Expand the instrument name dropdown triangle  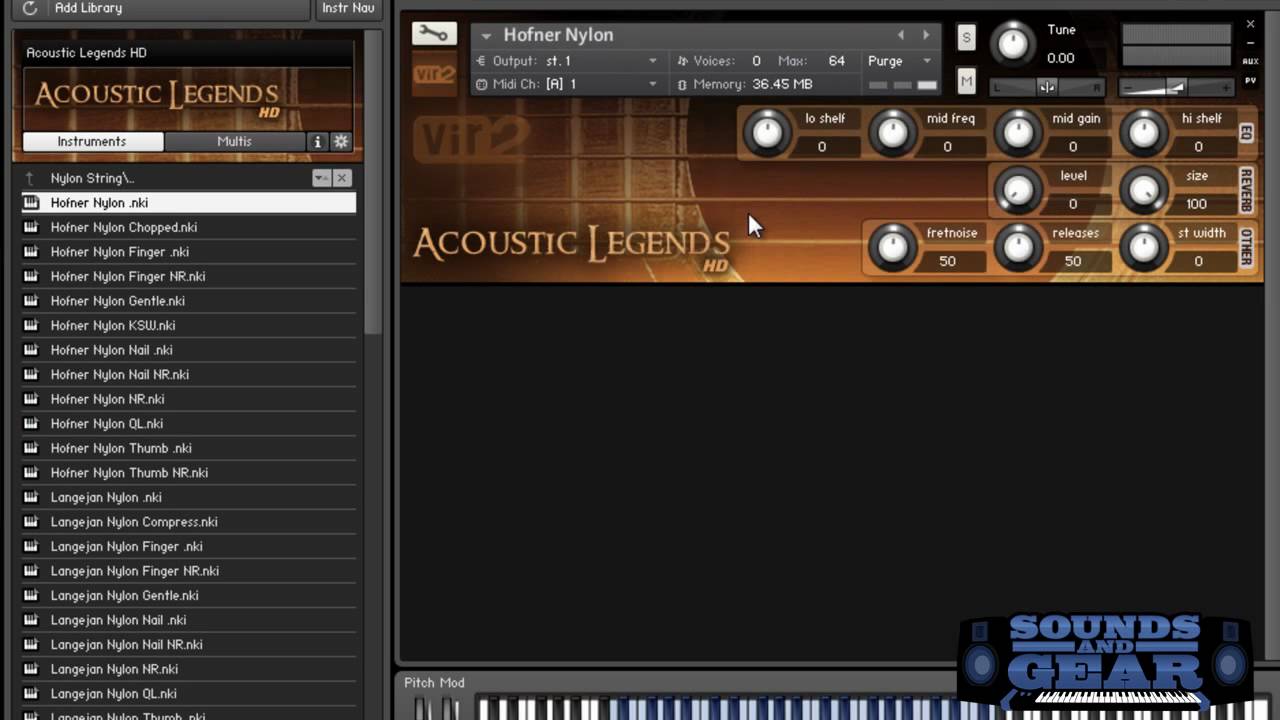(486, 36)
